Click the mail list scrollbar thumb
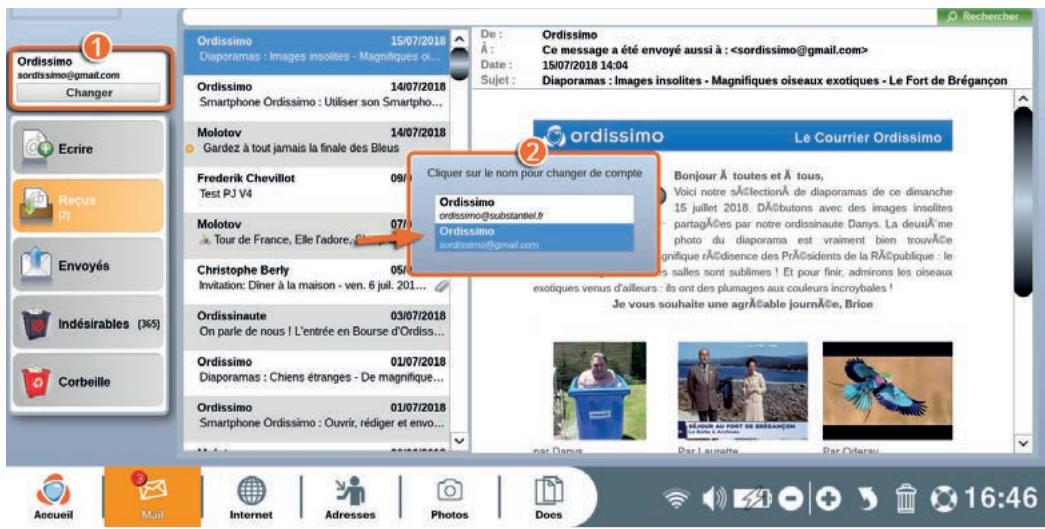 coord(459,64)
